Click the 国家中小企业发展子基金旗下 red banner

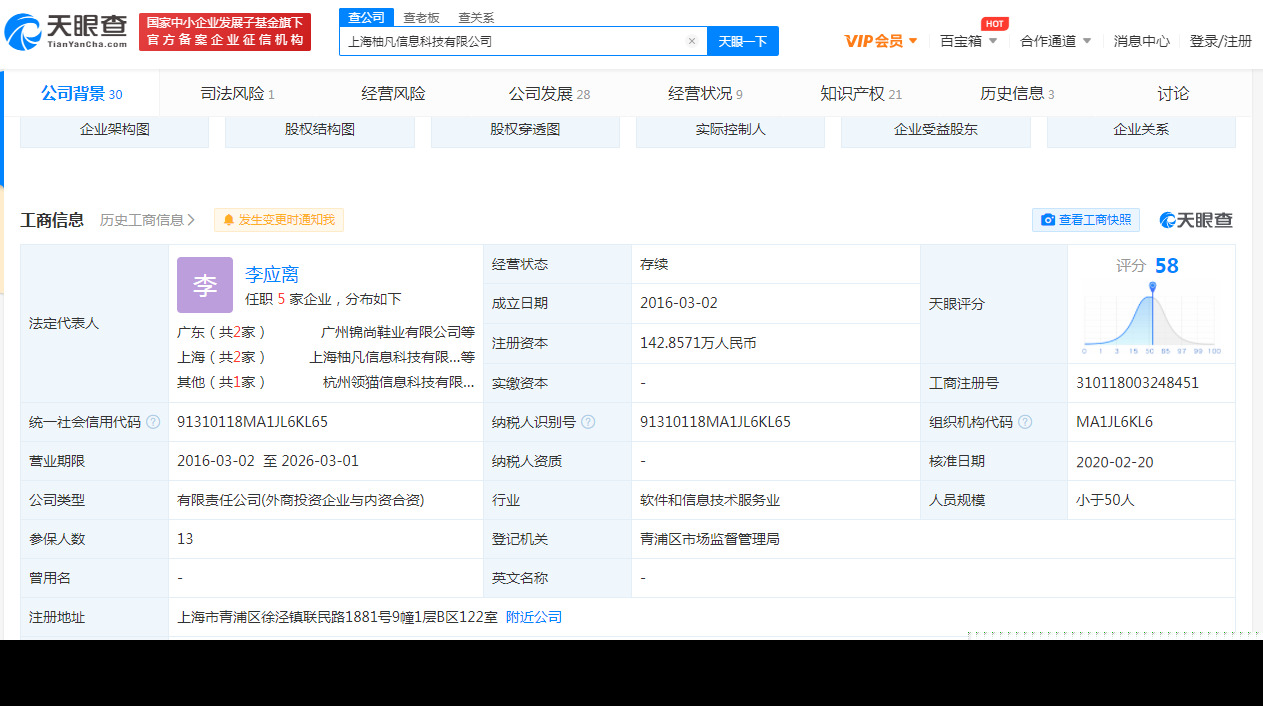225,32
